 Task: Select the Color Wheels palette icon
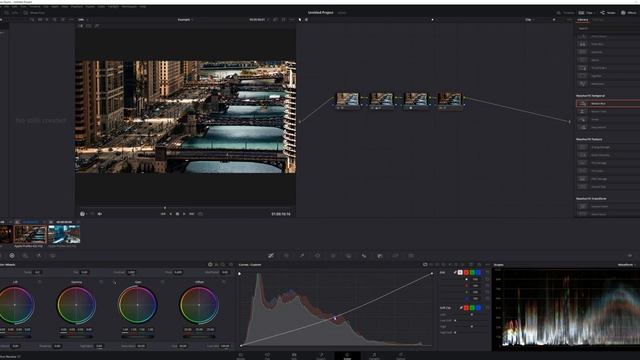12,256
